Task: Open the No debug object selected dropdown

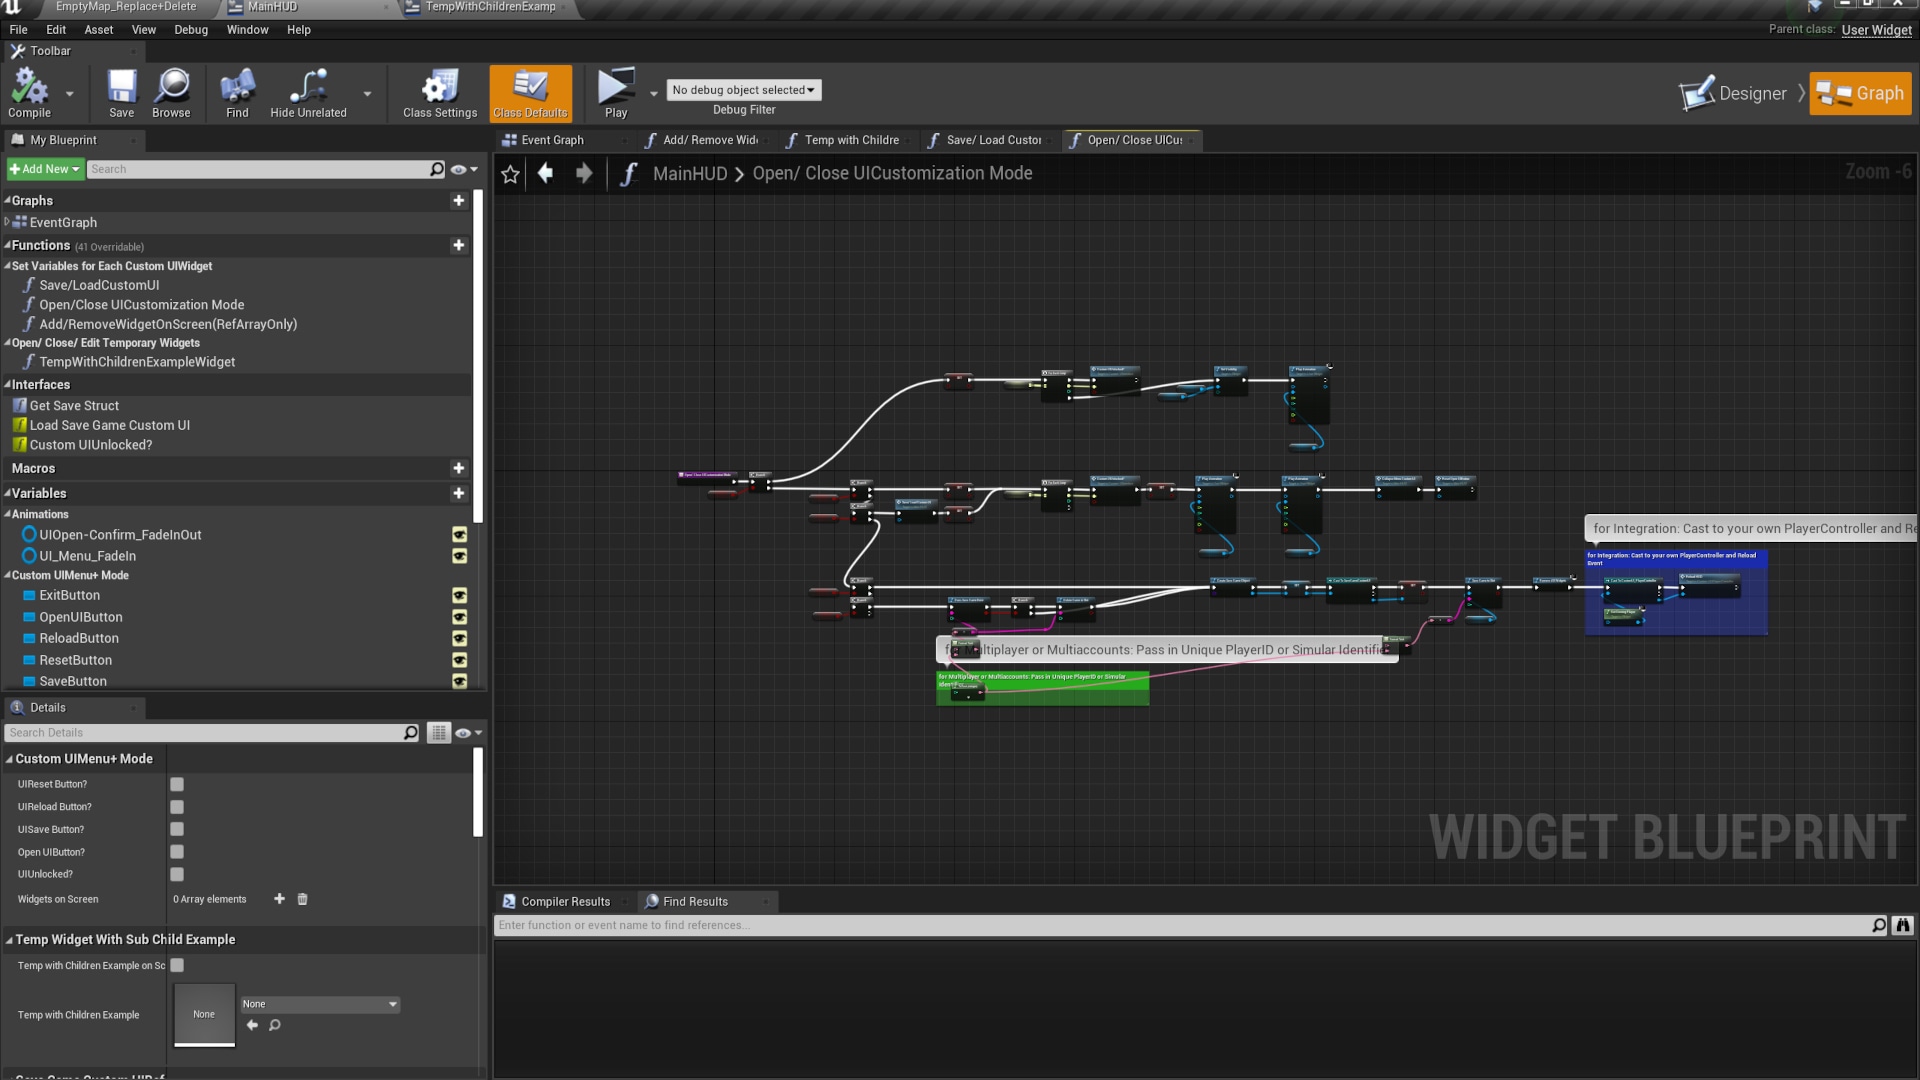Action: click(x=743, y=89)
